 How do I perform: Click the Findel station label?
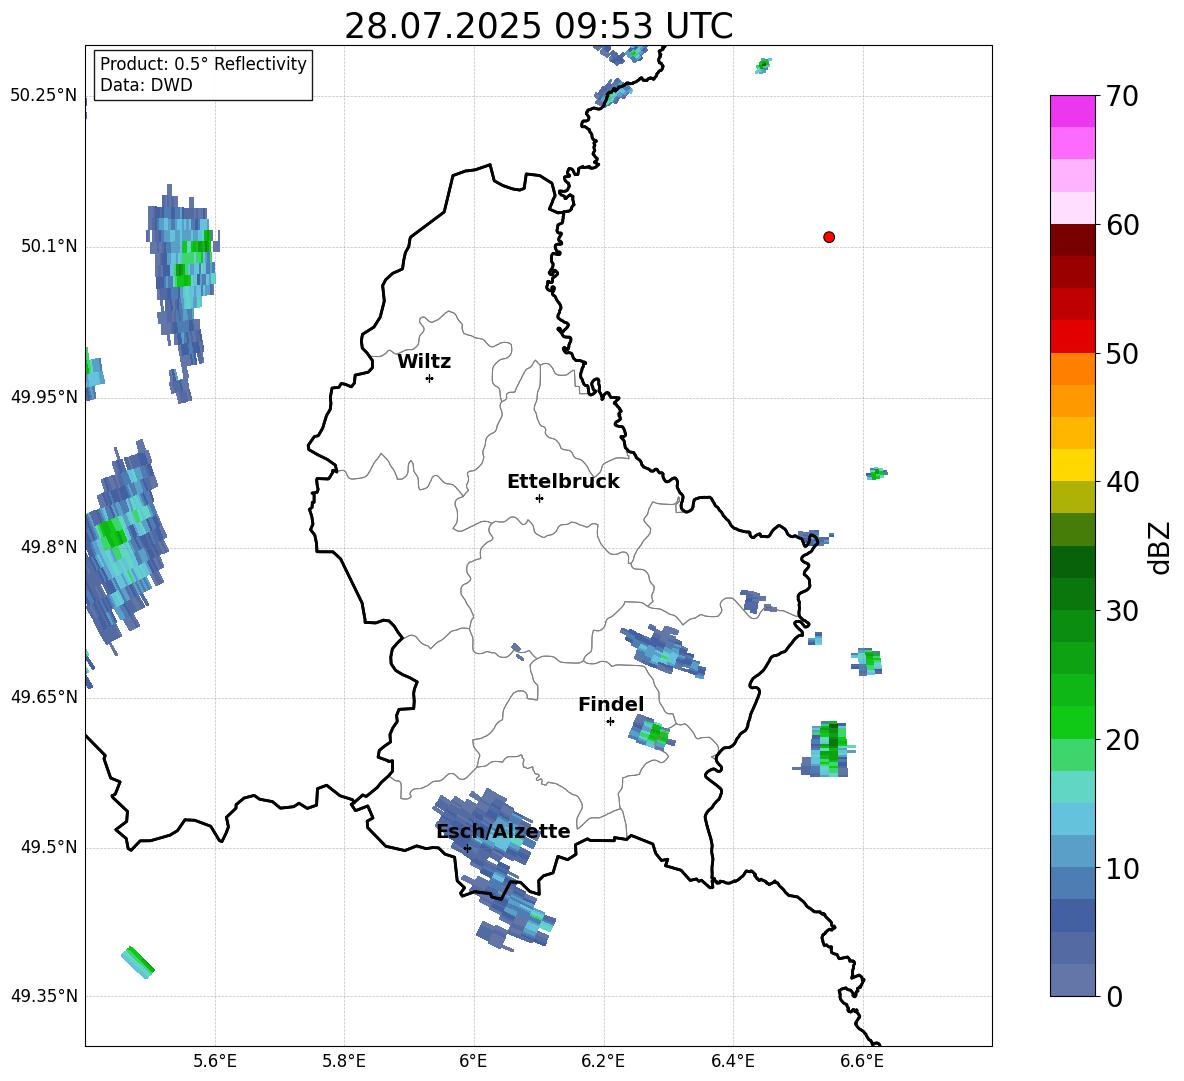coord(611,704)
